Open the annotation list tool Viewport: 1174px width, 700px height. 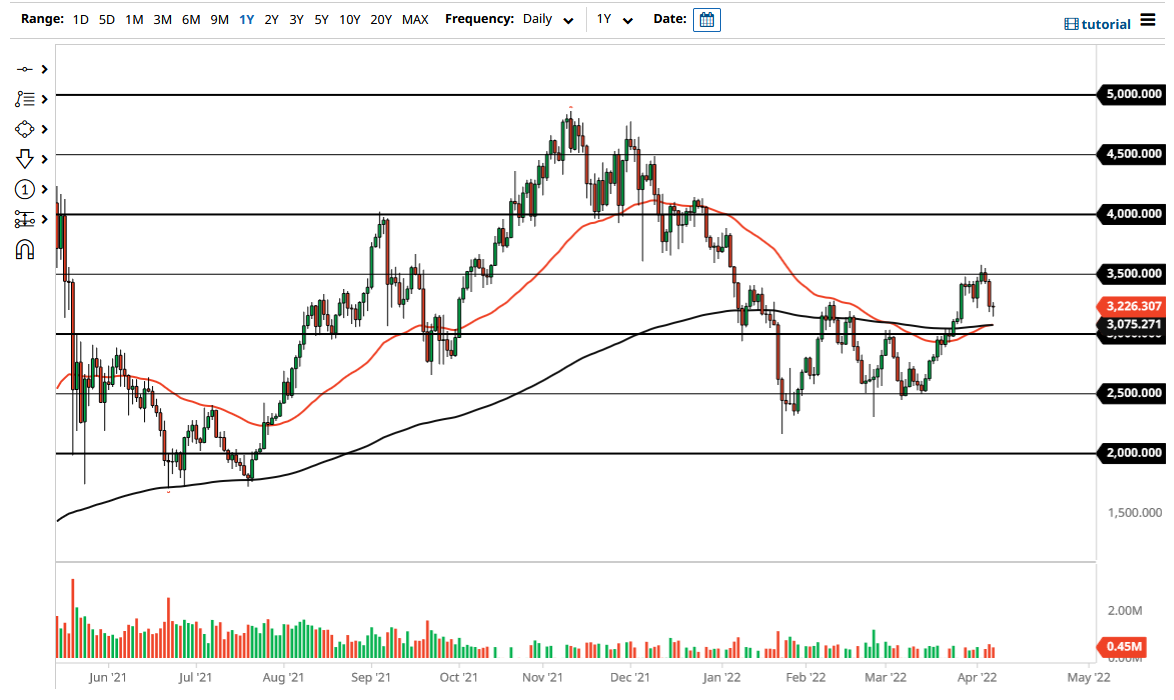25,98
